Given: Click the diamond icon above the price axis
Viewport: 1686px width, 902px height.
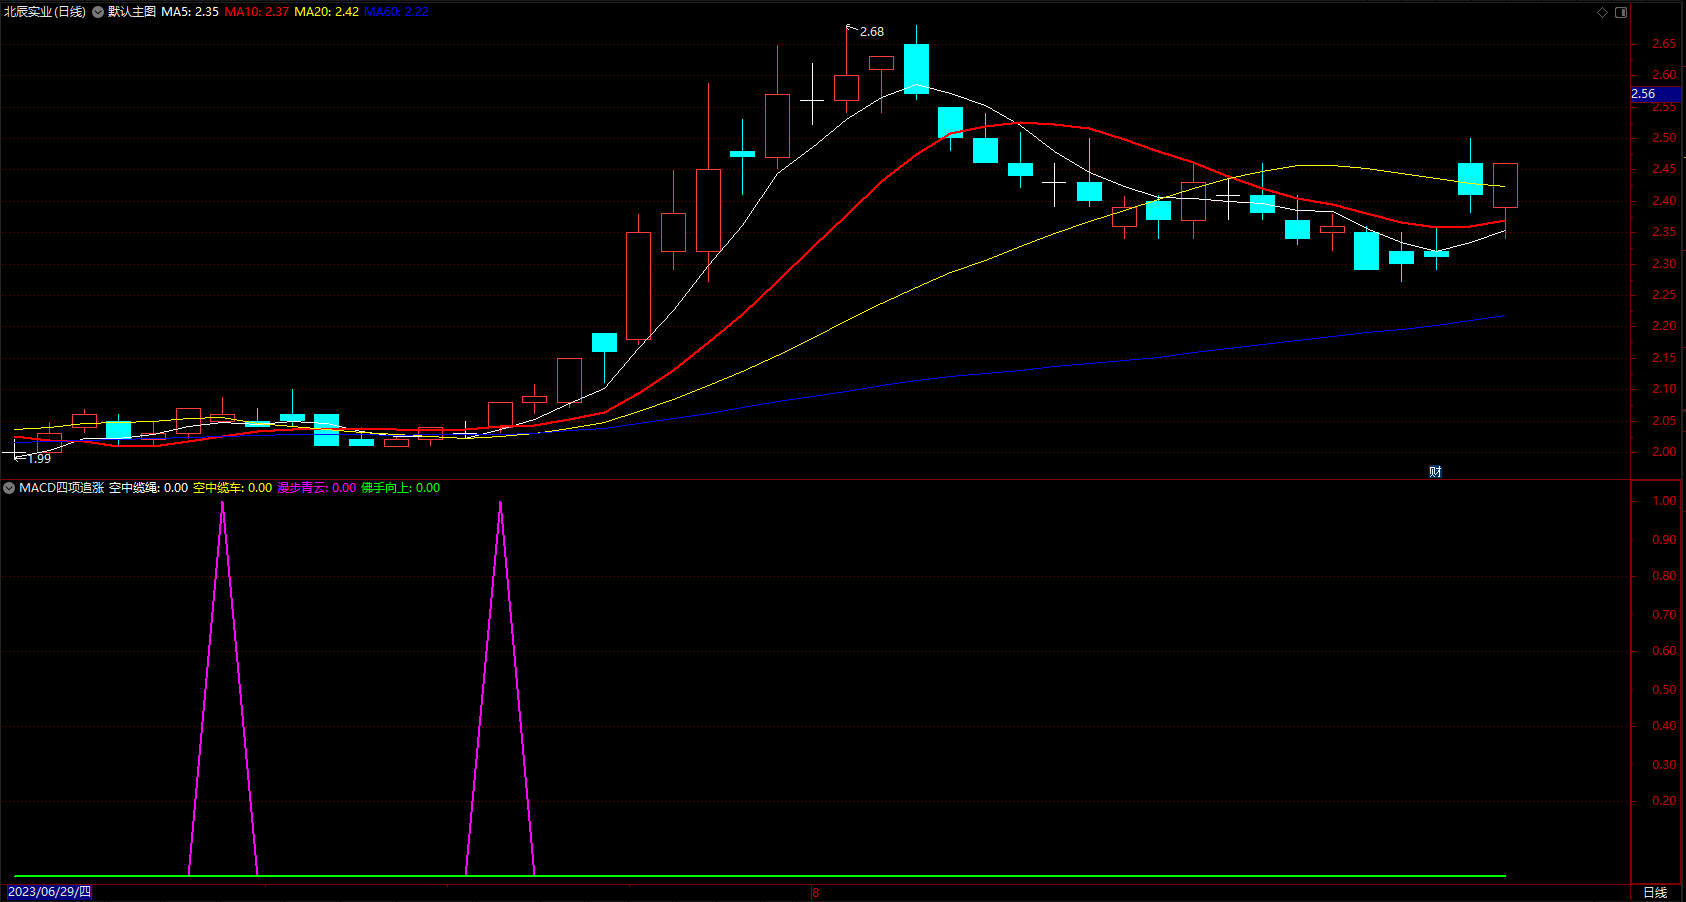Looking at the screenshot, I should (1602, 12).
